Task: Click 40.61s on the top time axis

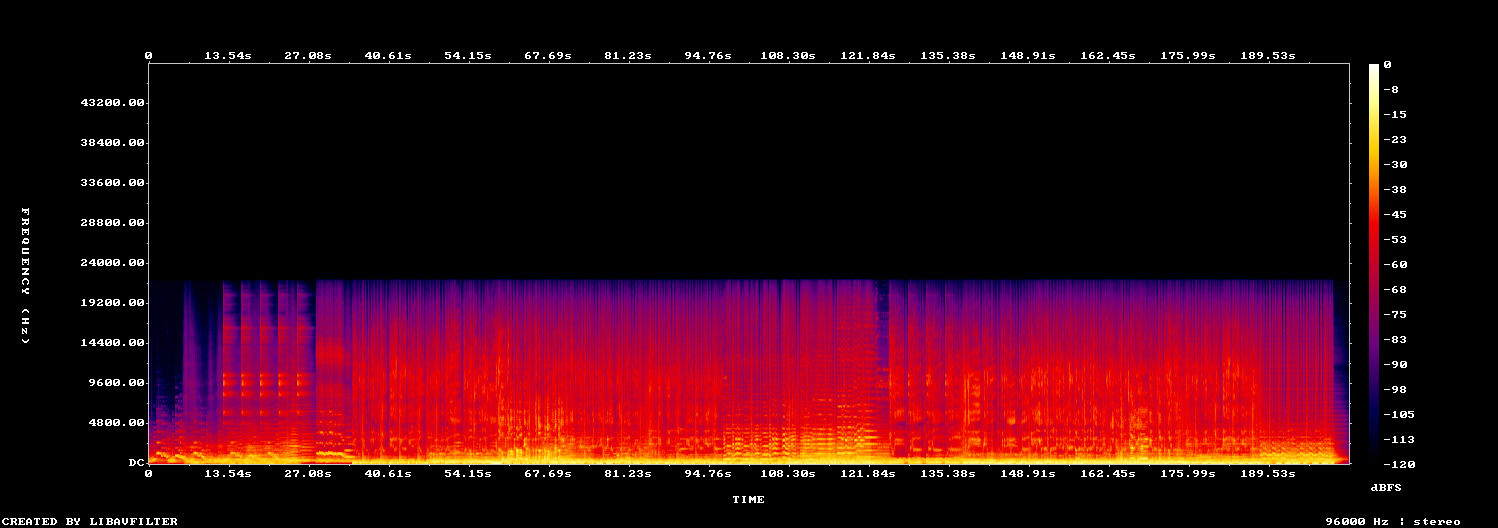Action: click(x=388, y=56)
